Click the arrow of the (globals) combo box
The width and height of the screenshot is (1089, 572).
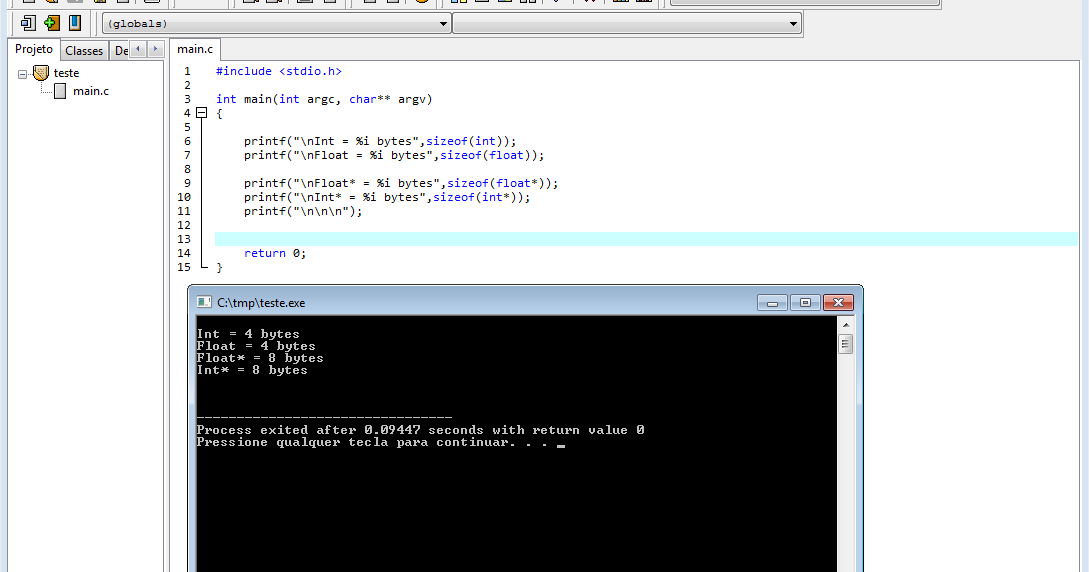pyautogui.click(x=443, y=24)
